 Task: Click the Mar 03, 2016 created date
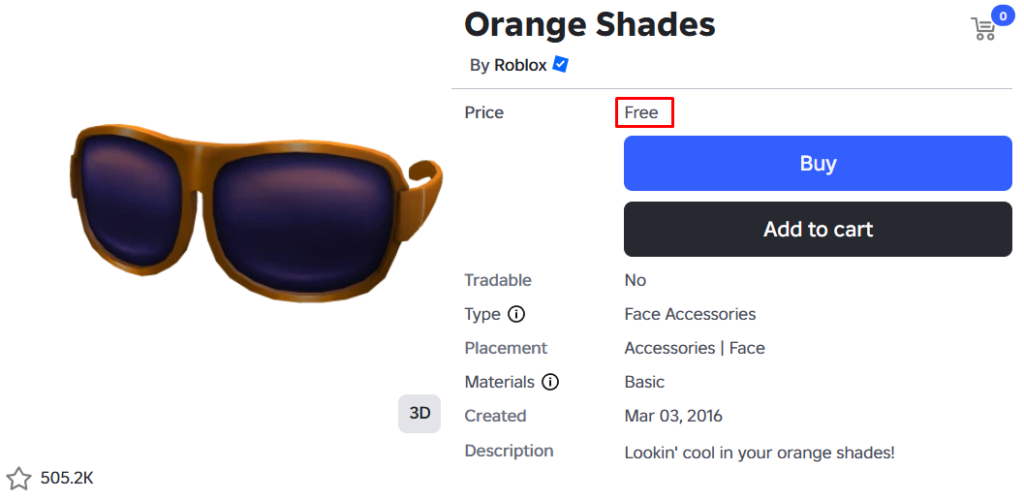[673, 415]
